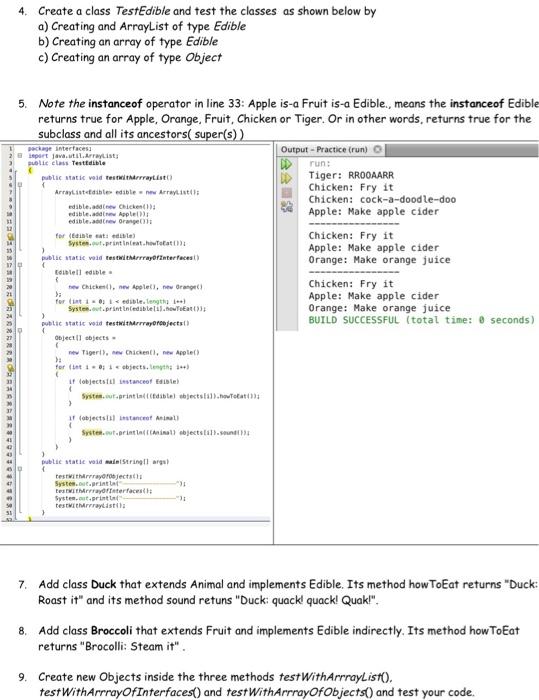
Task: Click the Re-run with debugger arrow icon
Action: (286, 179)
